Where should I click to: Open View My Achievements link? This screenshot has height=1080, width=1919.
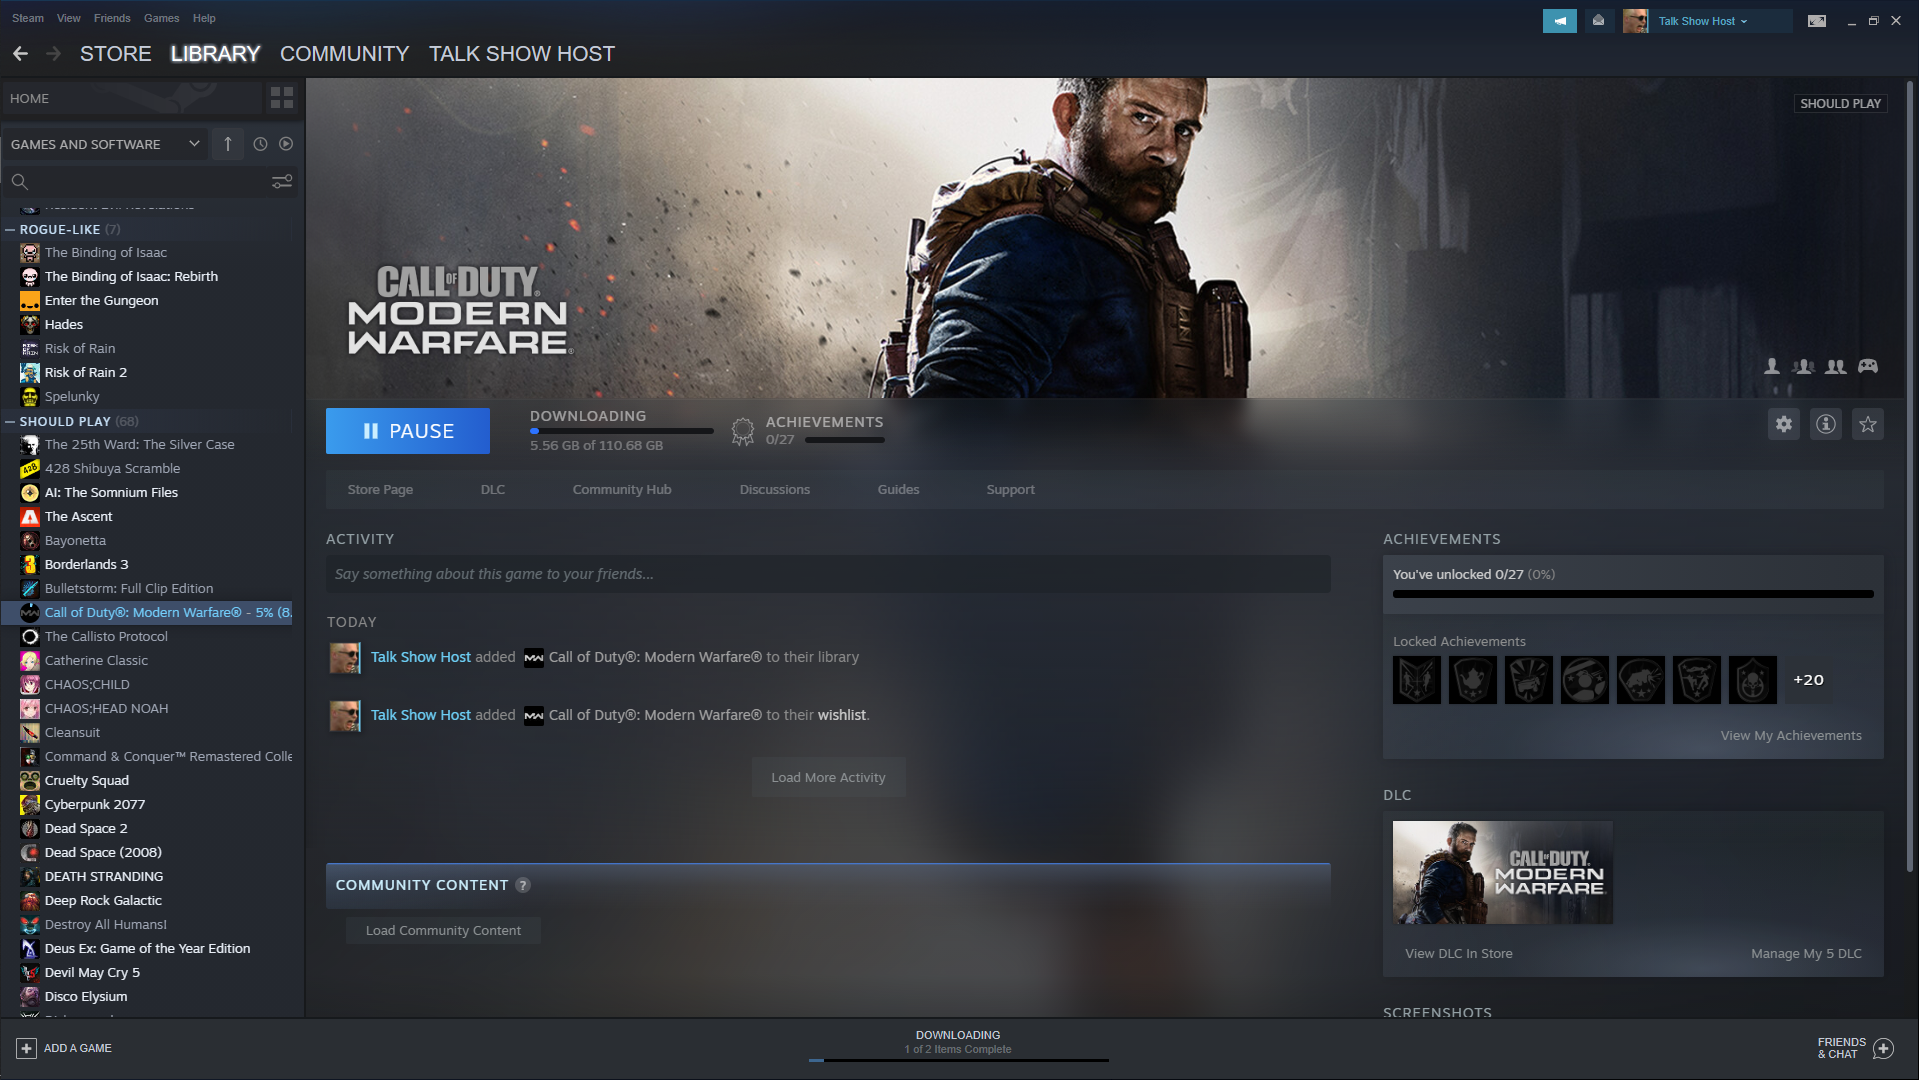click(x=1791, y=735)
